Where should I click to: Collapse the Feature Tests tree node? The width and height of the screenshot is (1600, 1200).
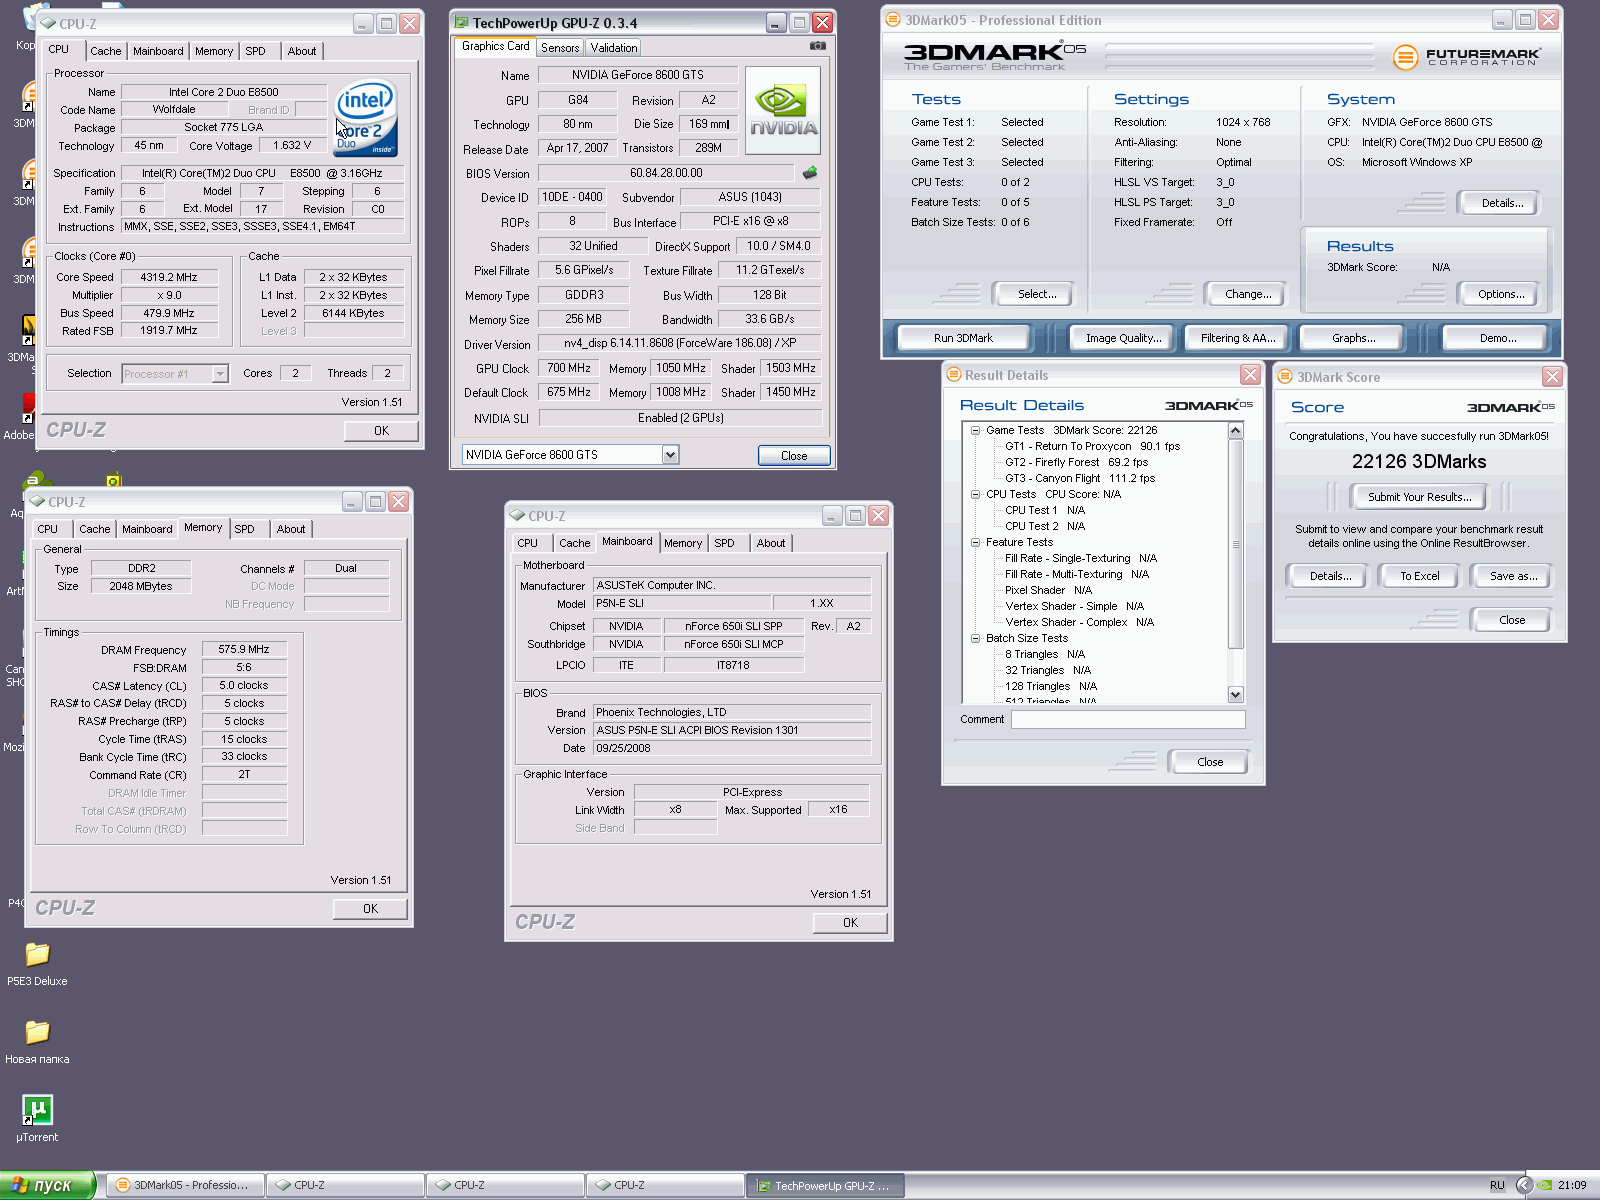click(975, 542)
